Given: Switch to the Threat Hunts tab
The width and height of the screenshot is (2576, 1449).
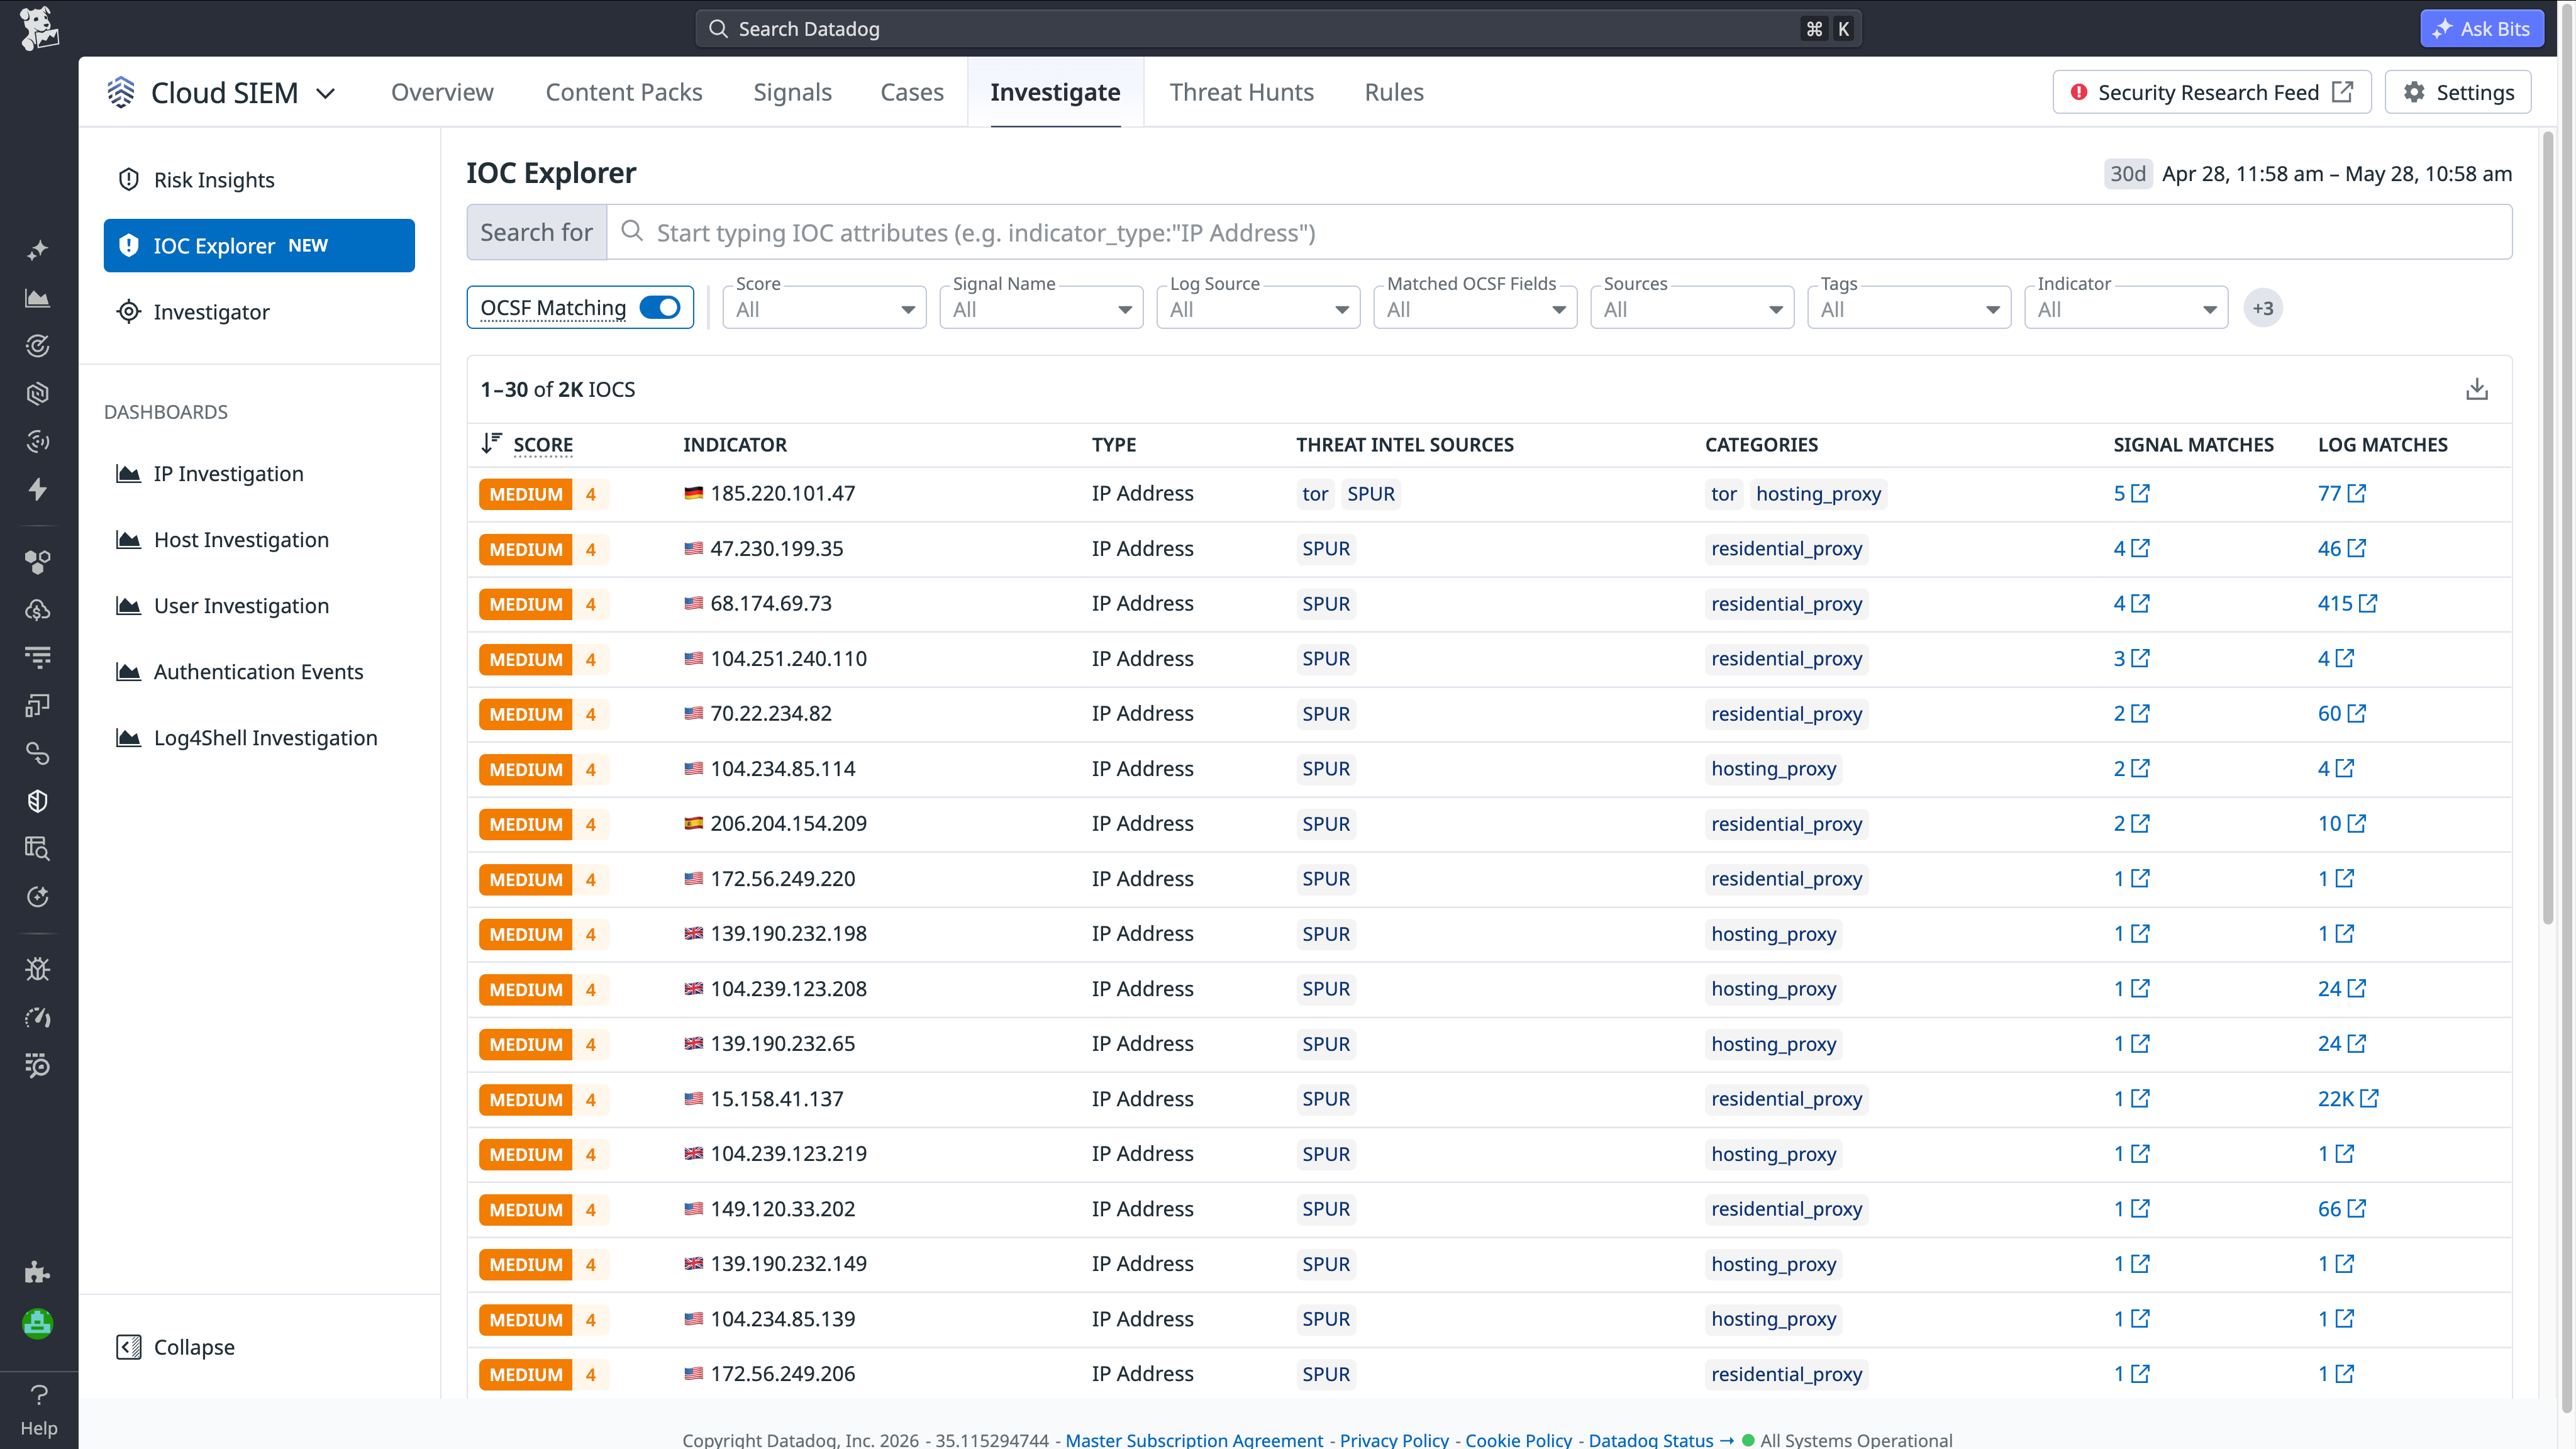Looking at the screenshot, I should (1242, 92).
